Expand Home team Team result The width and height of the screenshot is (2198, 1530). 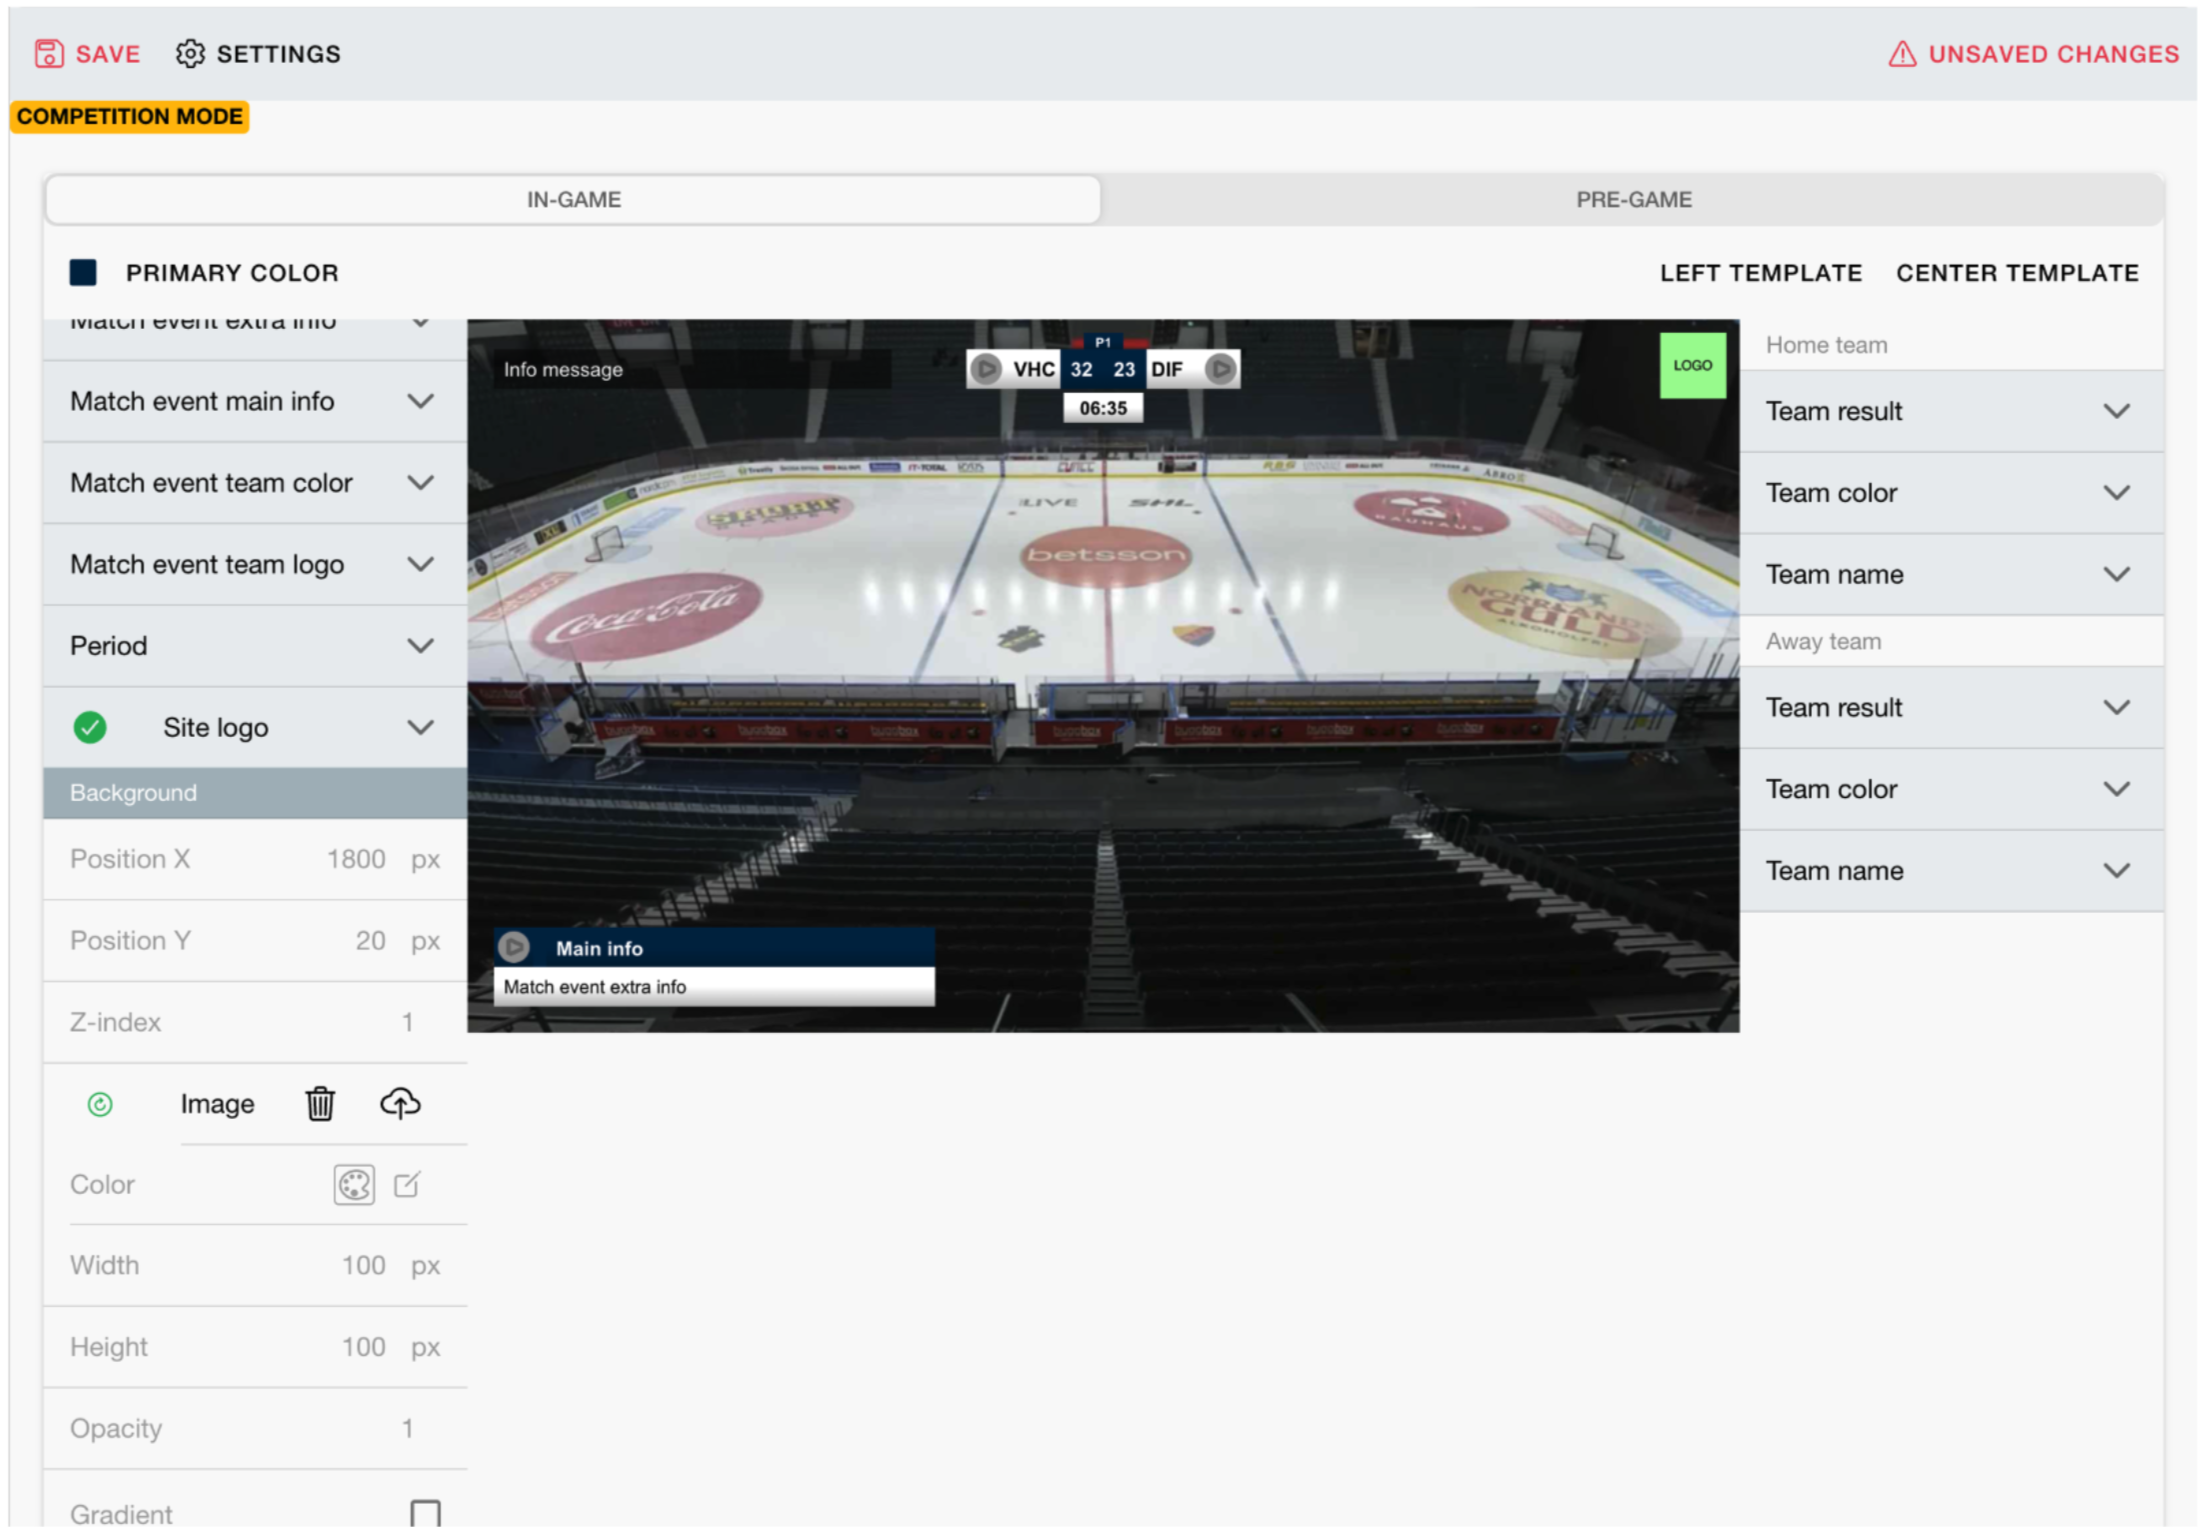pos(1951,411)
